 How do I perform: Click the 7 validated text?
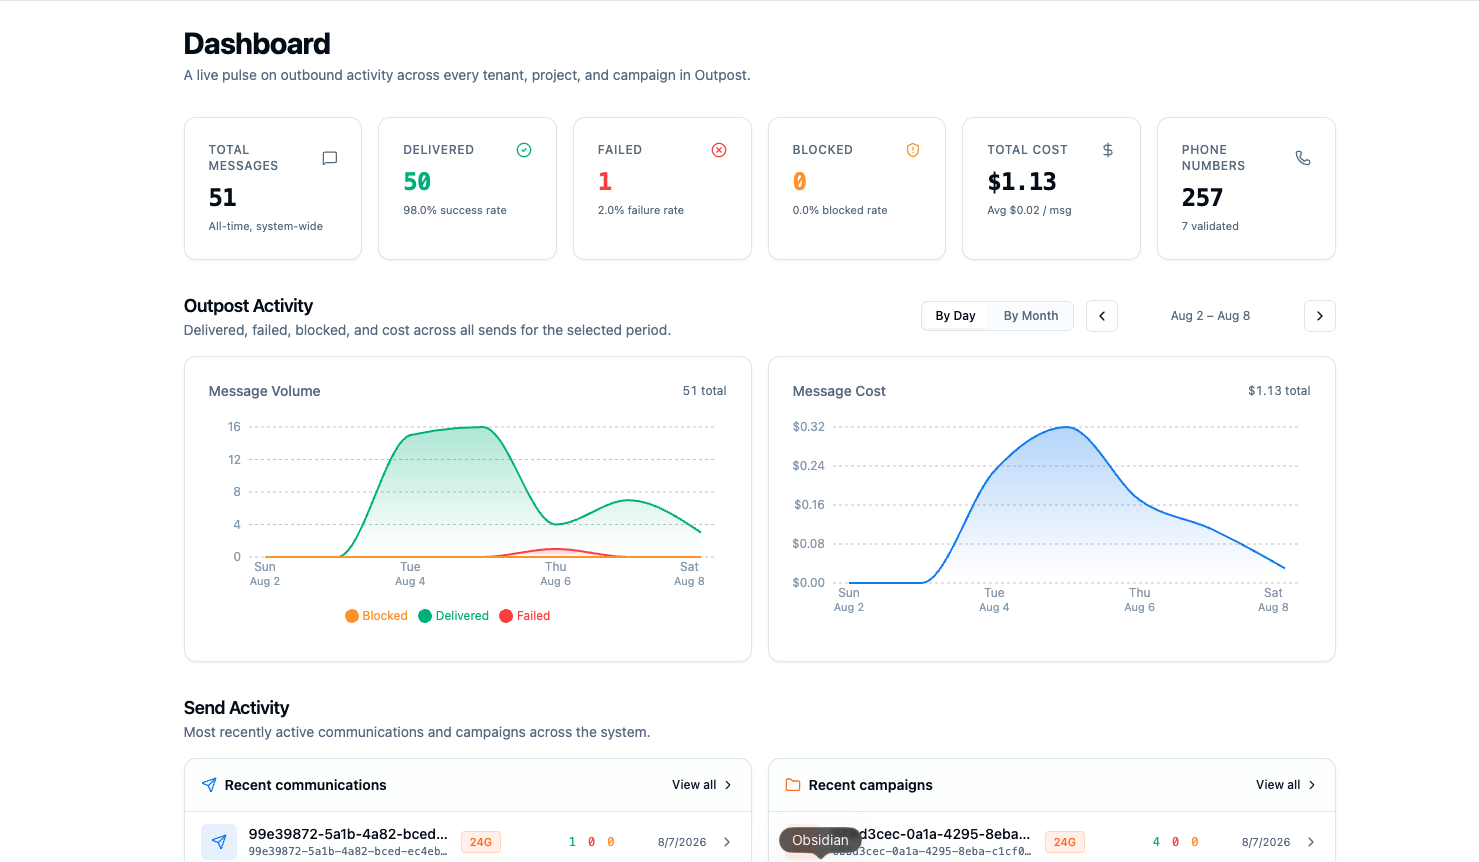click(1210, 226)
